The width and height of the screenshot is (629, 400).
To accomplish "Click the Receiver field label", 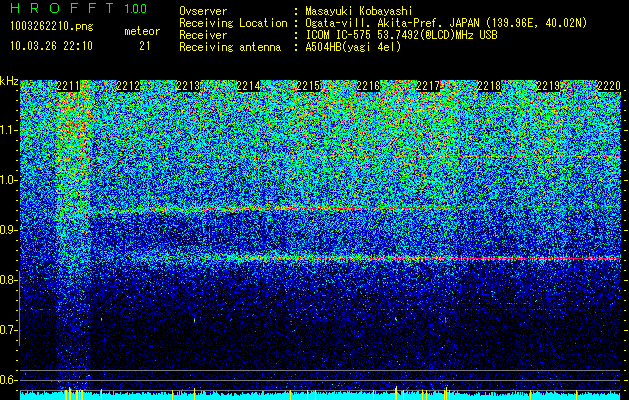I will (x=203, y=35).
